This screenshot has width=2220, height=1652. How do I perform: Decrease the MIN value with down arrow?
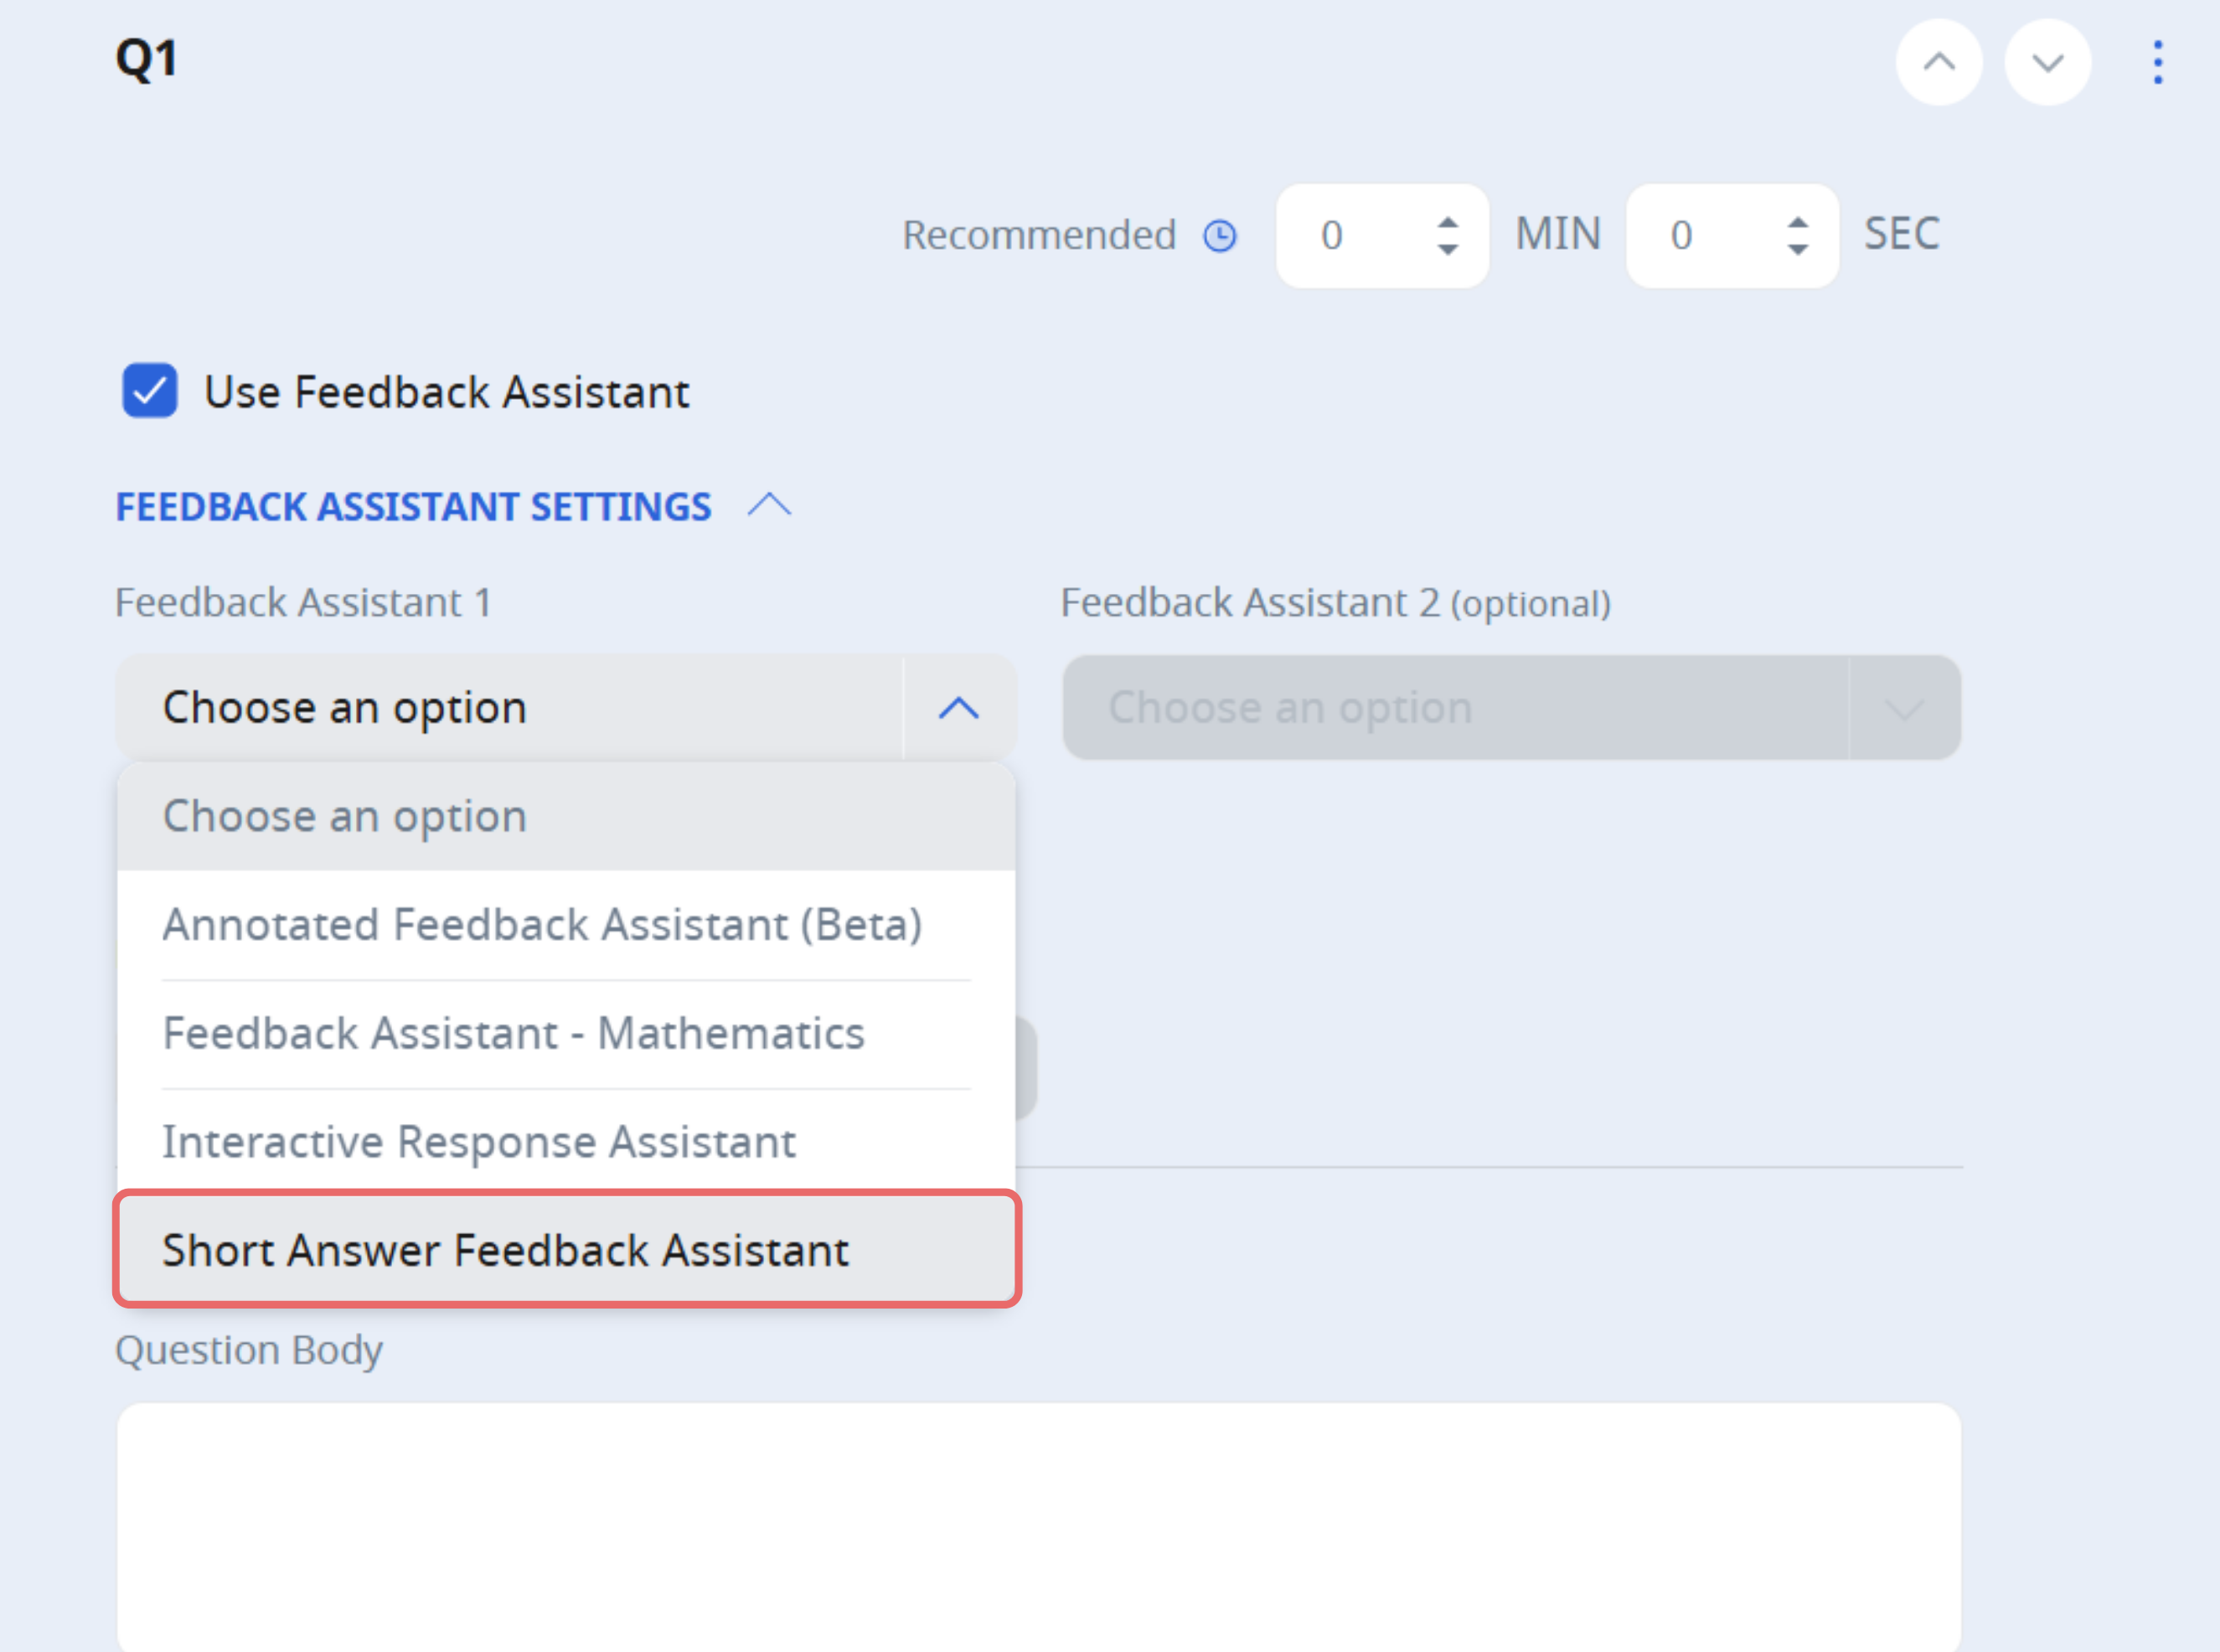1447,250
